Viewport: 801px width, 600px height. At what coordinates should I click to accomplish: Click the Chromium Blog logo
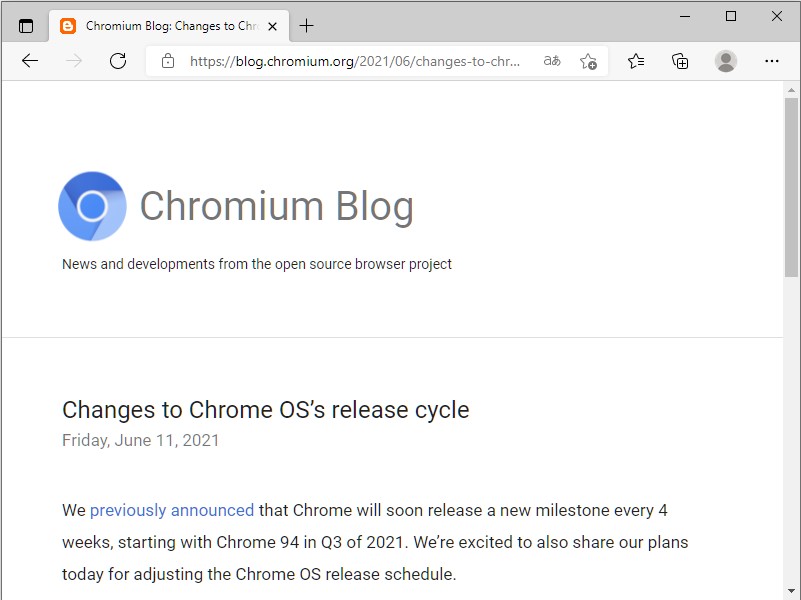(x=92, y=206)
